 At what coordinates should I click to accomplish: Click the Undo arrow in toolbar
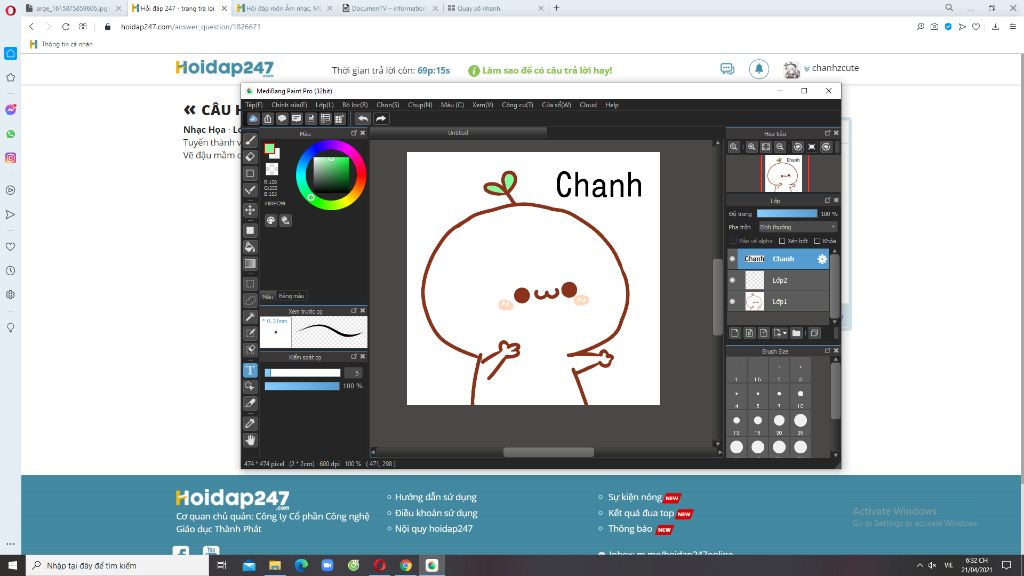(363, 118)
